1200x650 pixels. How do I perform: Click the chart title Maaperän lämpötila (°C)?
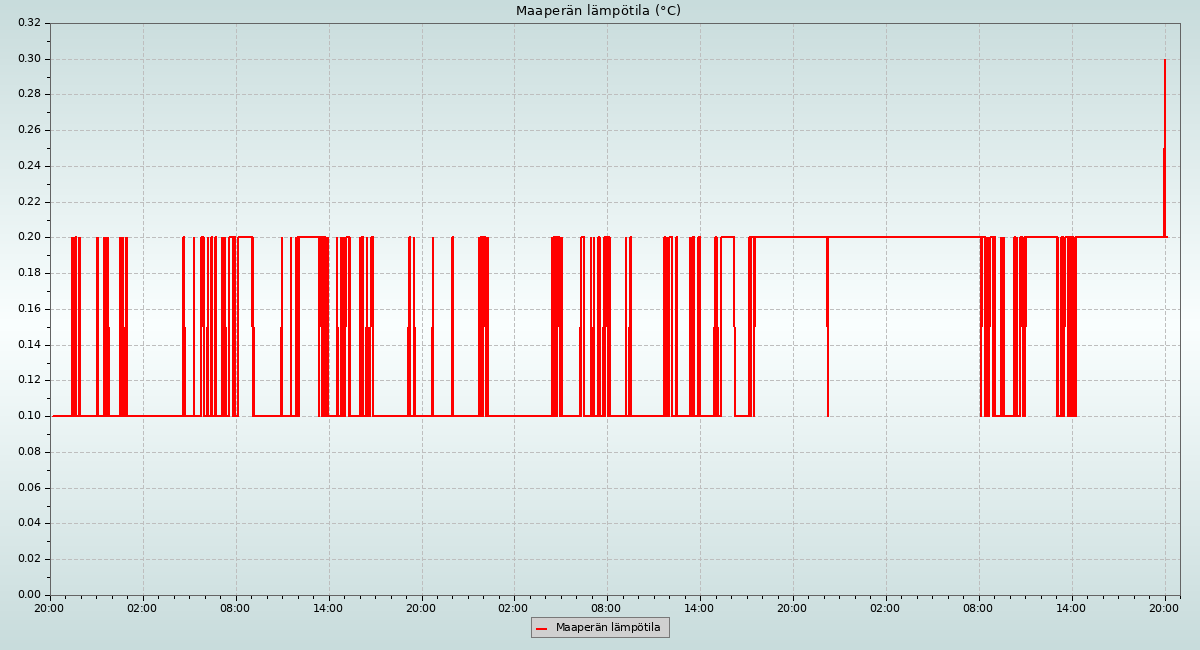coord(598,11)
